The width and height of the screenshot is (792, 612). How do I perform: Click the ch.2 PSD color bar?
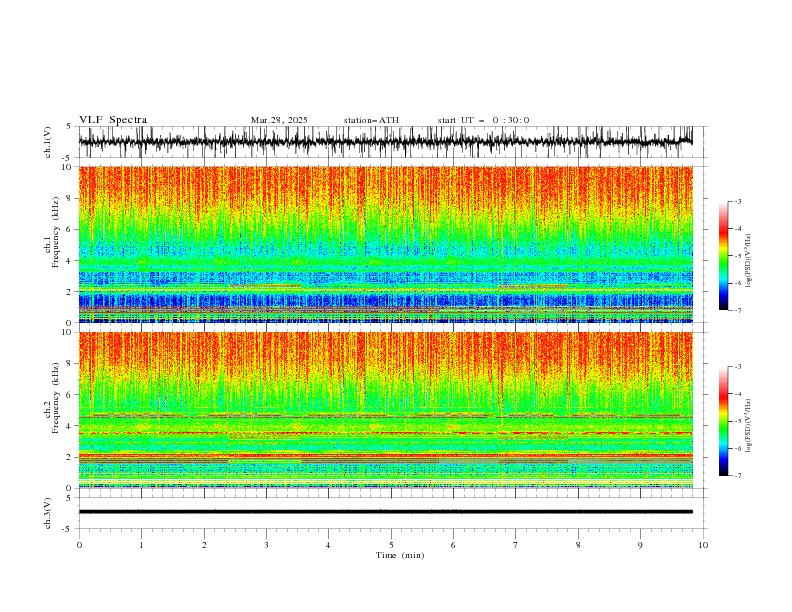[724, 421]
